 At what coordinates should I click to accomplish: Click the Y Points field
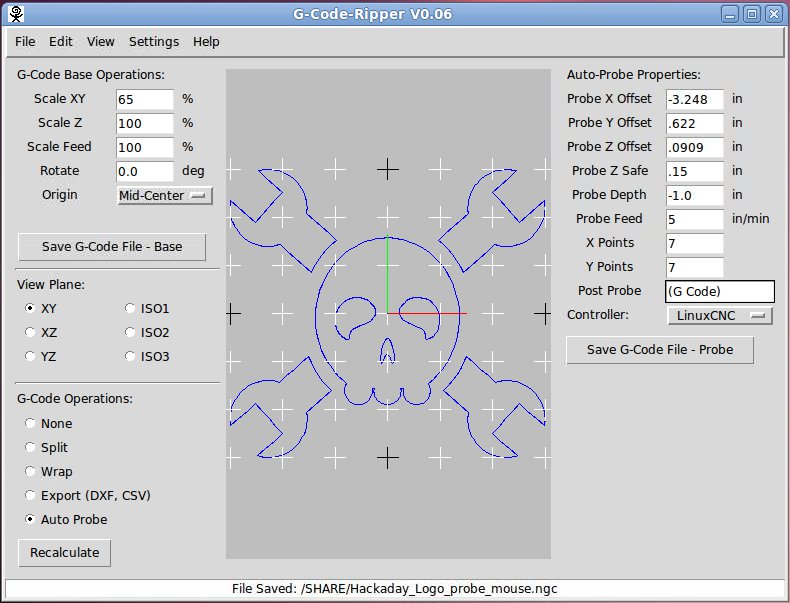point(695,267)
